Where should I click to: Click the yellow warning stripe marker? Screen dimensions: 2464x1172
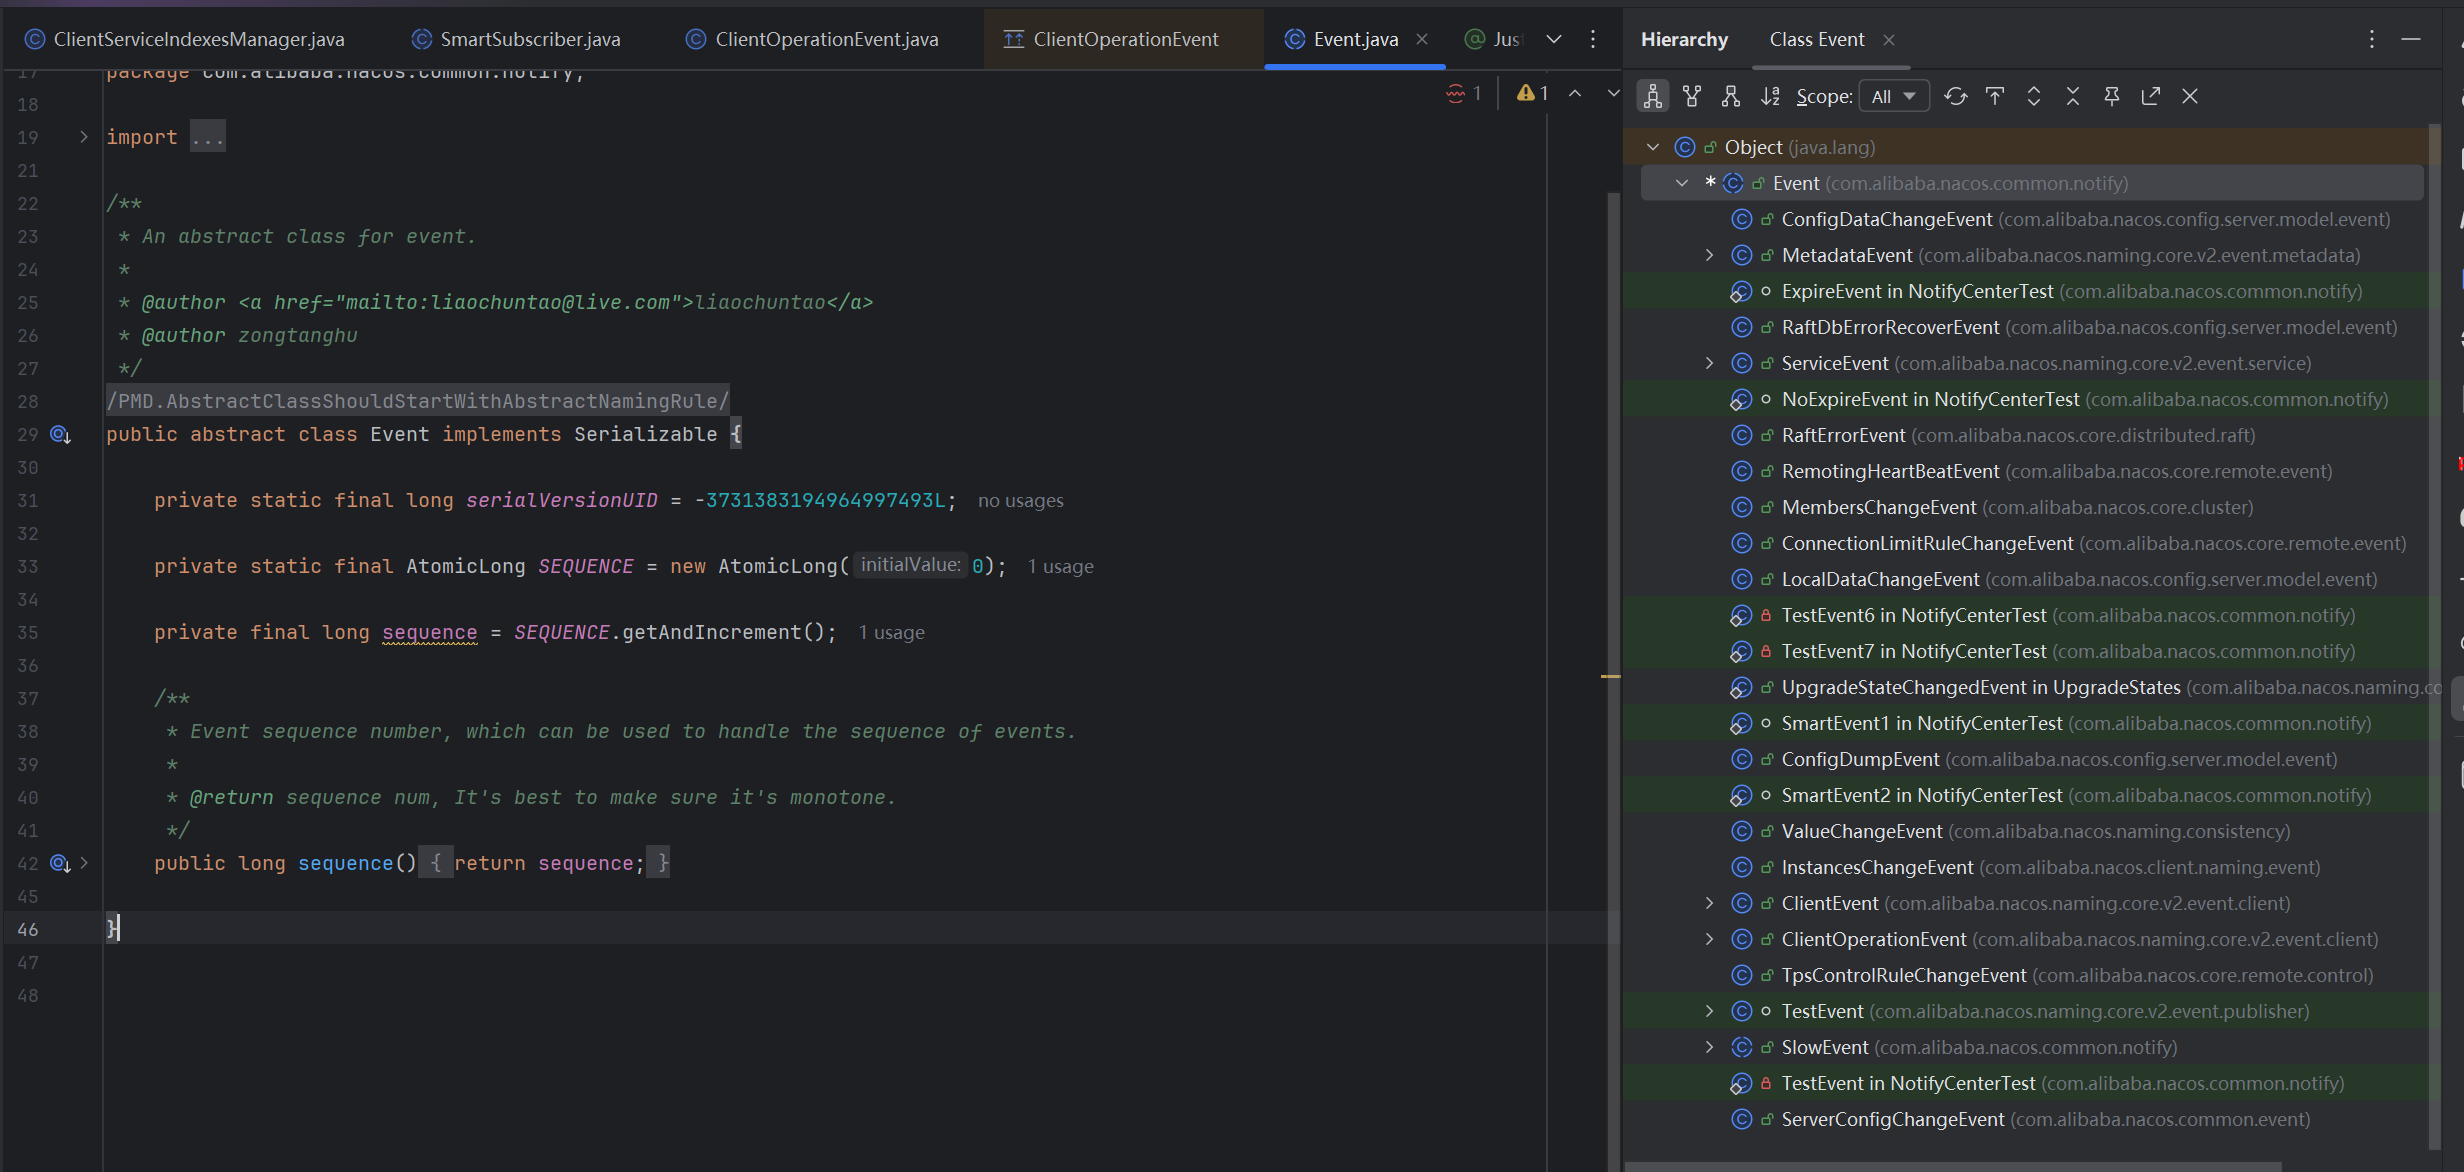pos(1610,677)
